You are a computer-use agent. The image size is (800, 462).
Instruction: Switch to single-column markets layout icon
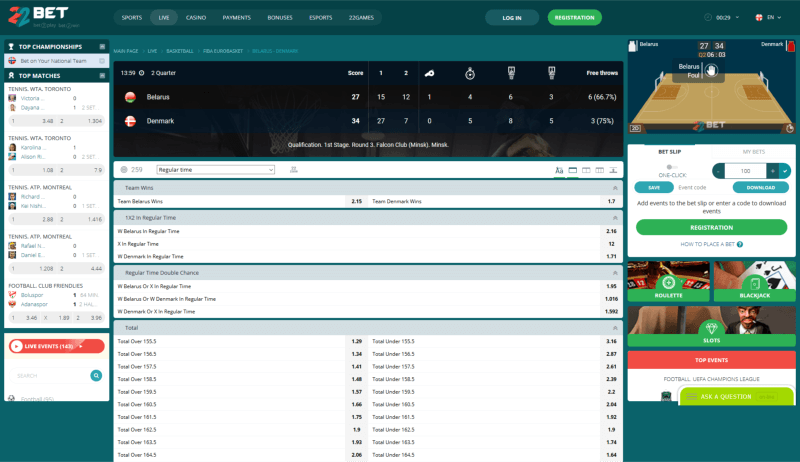coord(572,170)
